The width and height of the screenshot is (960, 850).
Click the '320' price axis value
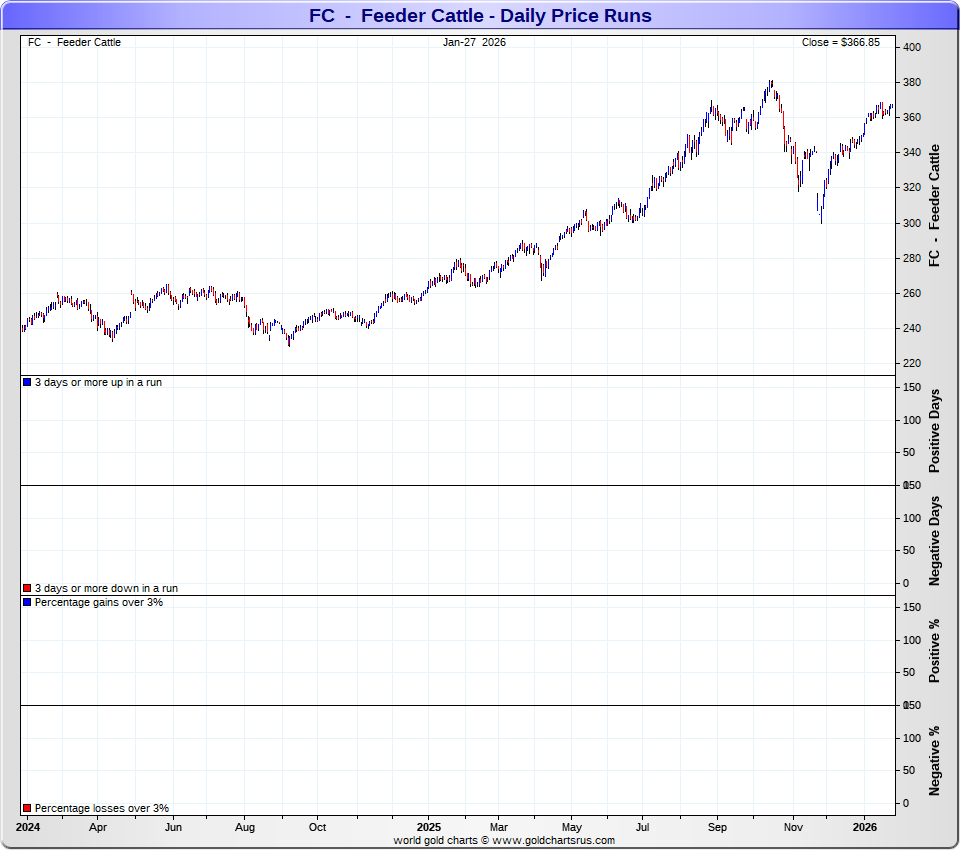(x=912, y=187)
